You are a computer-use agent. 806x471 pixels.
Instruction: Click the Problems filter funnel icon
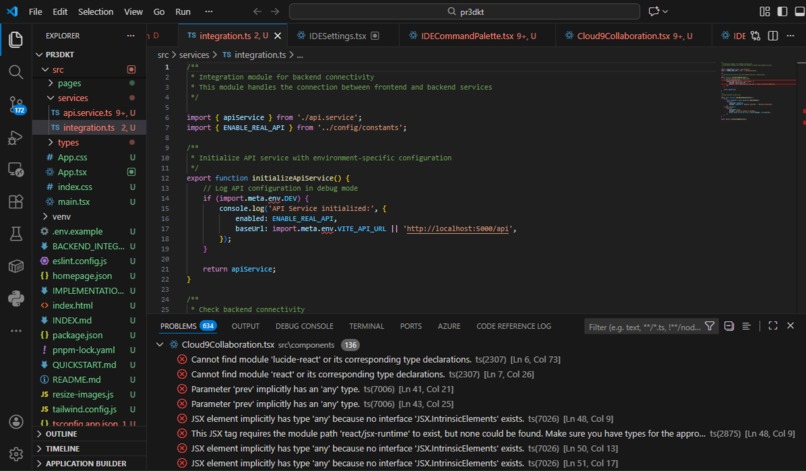tap(709, 326)
